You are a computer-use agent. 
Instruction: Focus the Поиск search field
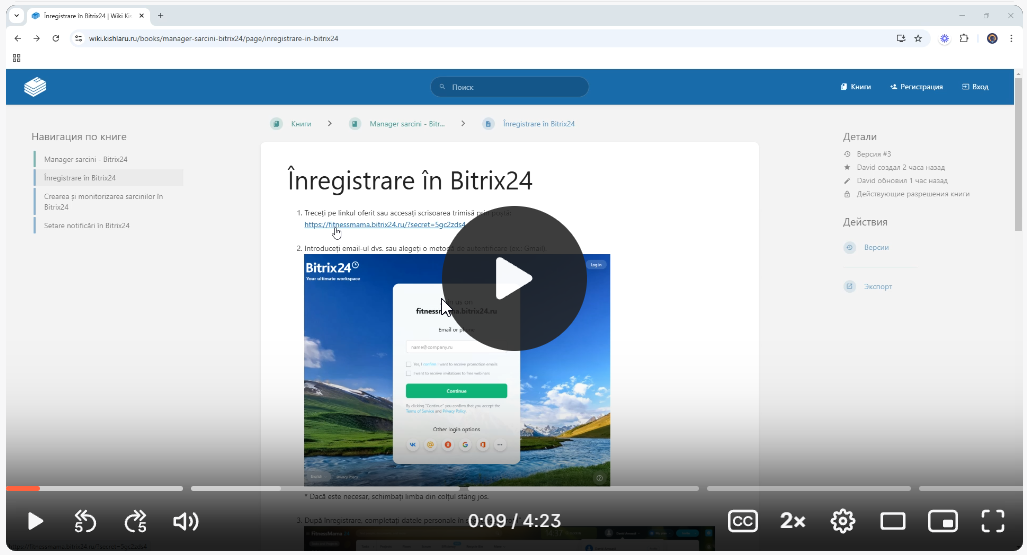(510, 86)
